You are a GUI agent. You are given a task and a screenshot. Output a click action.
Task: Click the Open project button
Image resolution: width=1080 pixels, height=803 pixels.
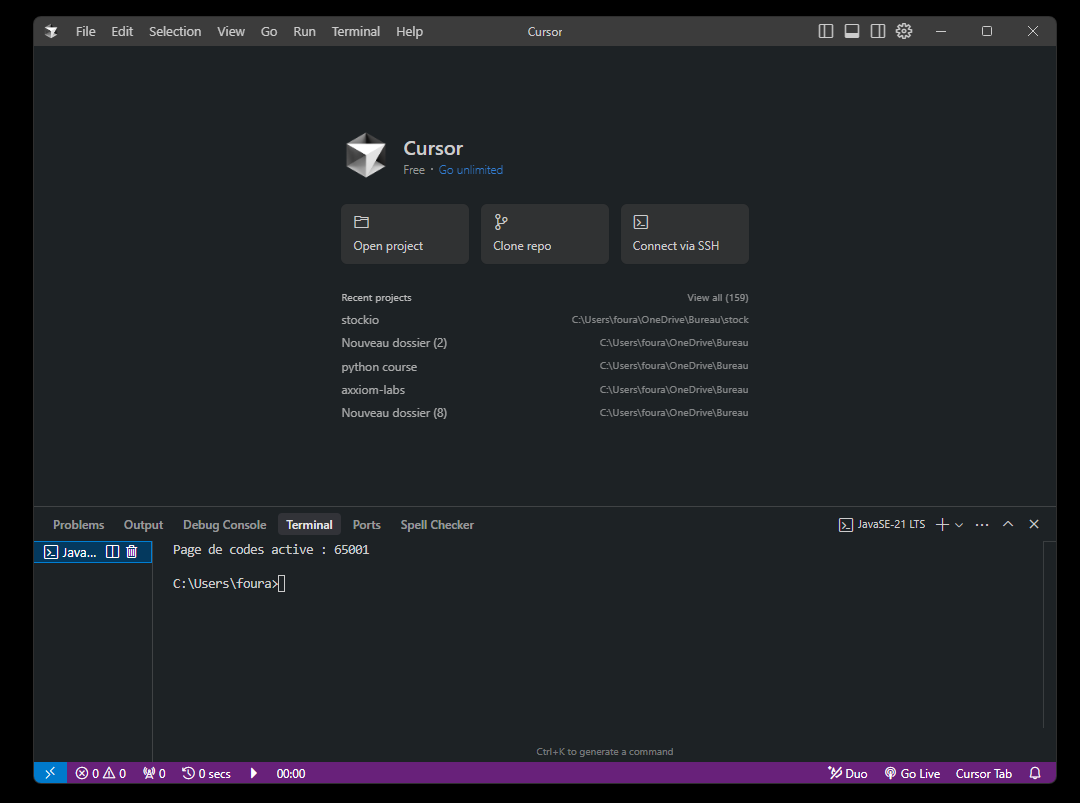point(405,233)
